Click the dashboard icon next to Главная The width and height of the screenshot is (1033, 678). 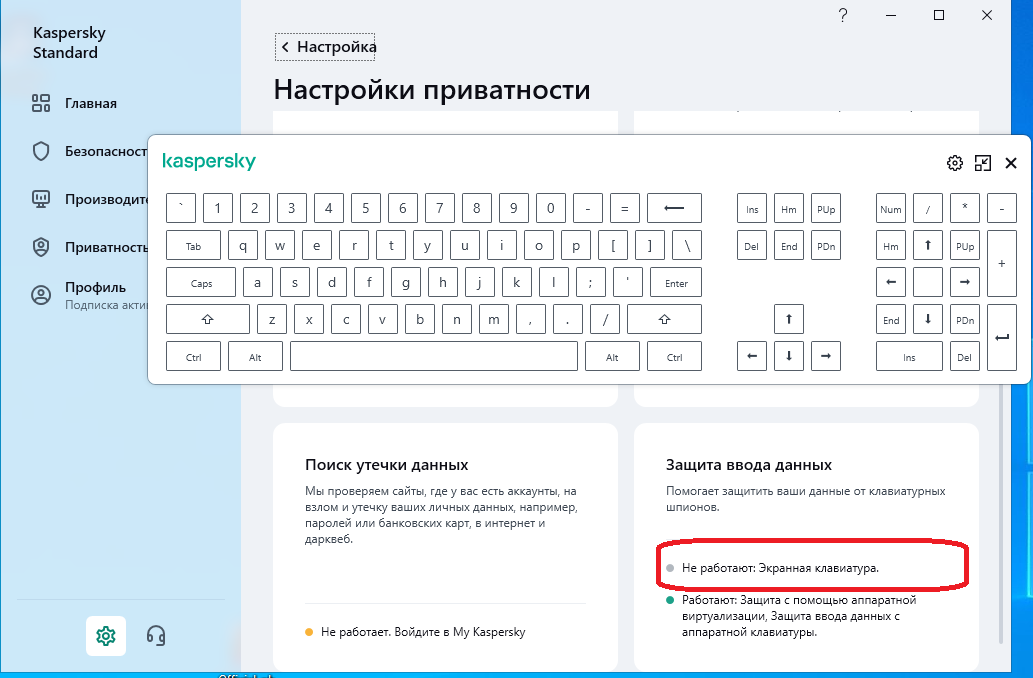coord(41,103)
